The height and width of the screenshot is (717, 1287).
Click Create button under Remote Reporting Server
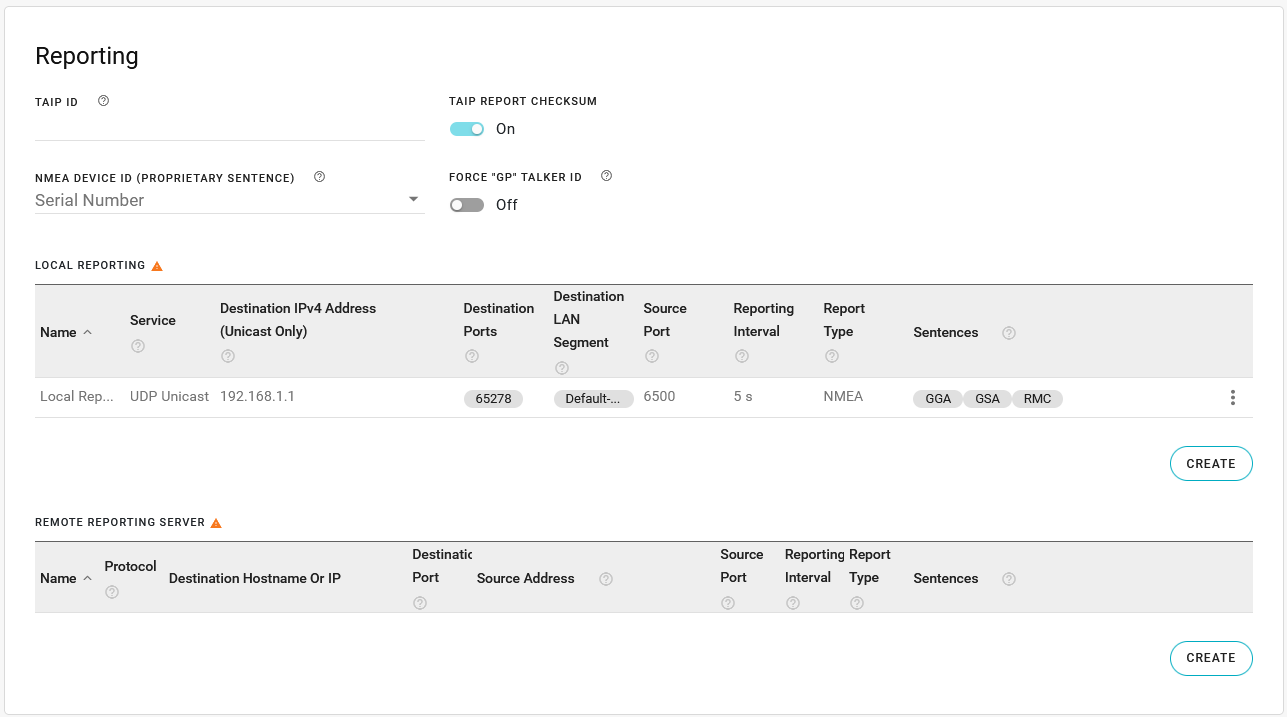tap(1210, 658)
